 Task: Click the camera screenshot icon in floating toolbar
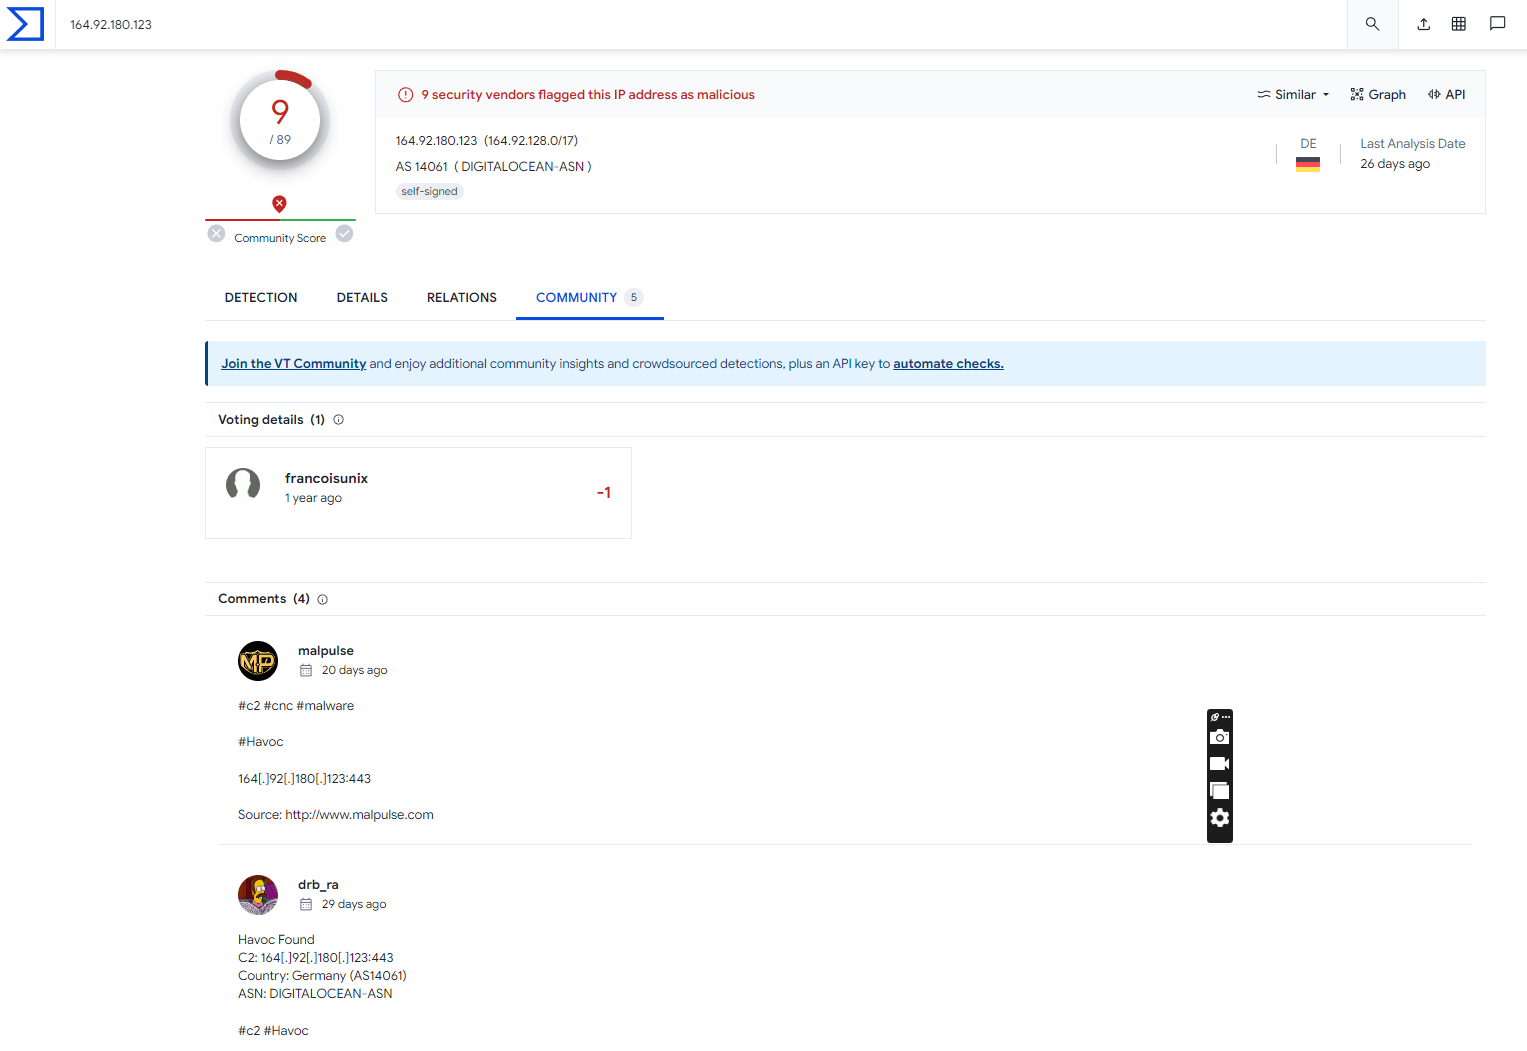click(x=1219, y=737)
